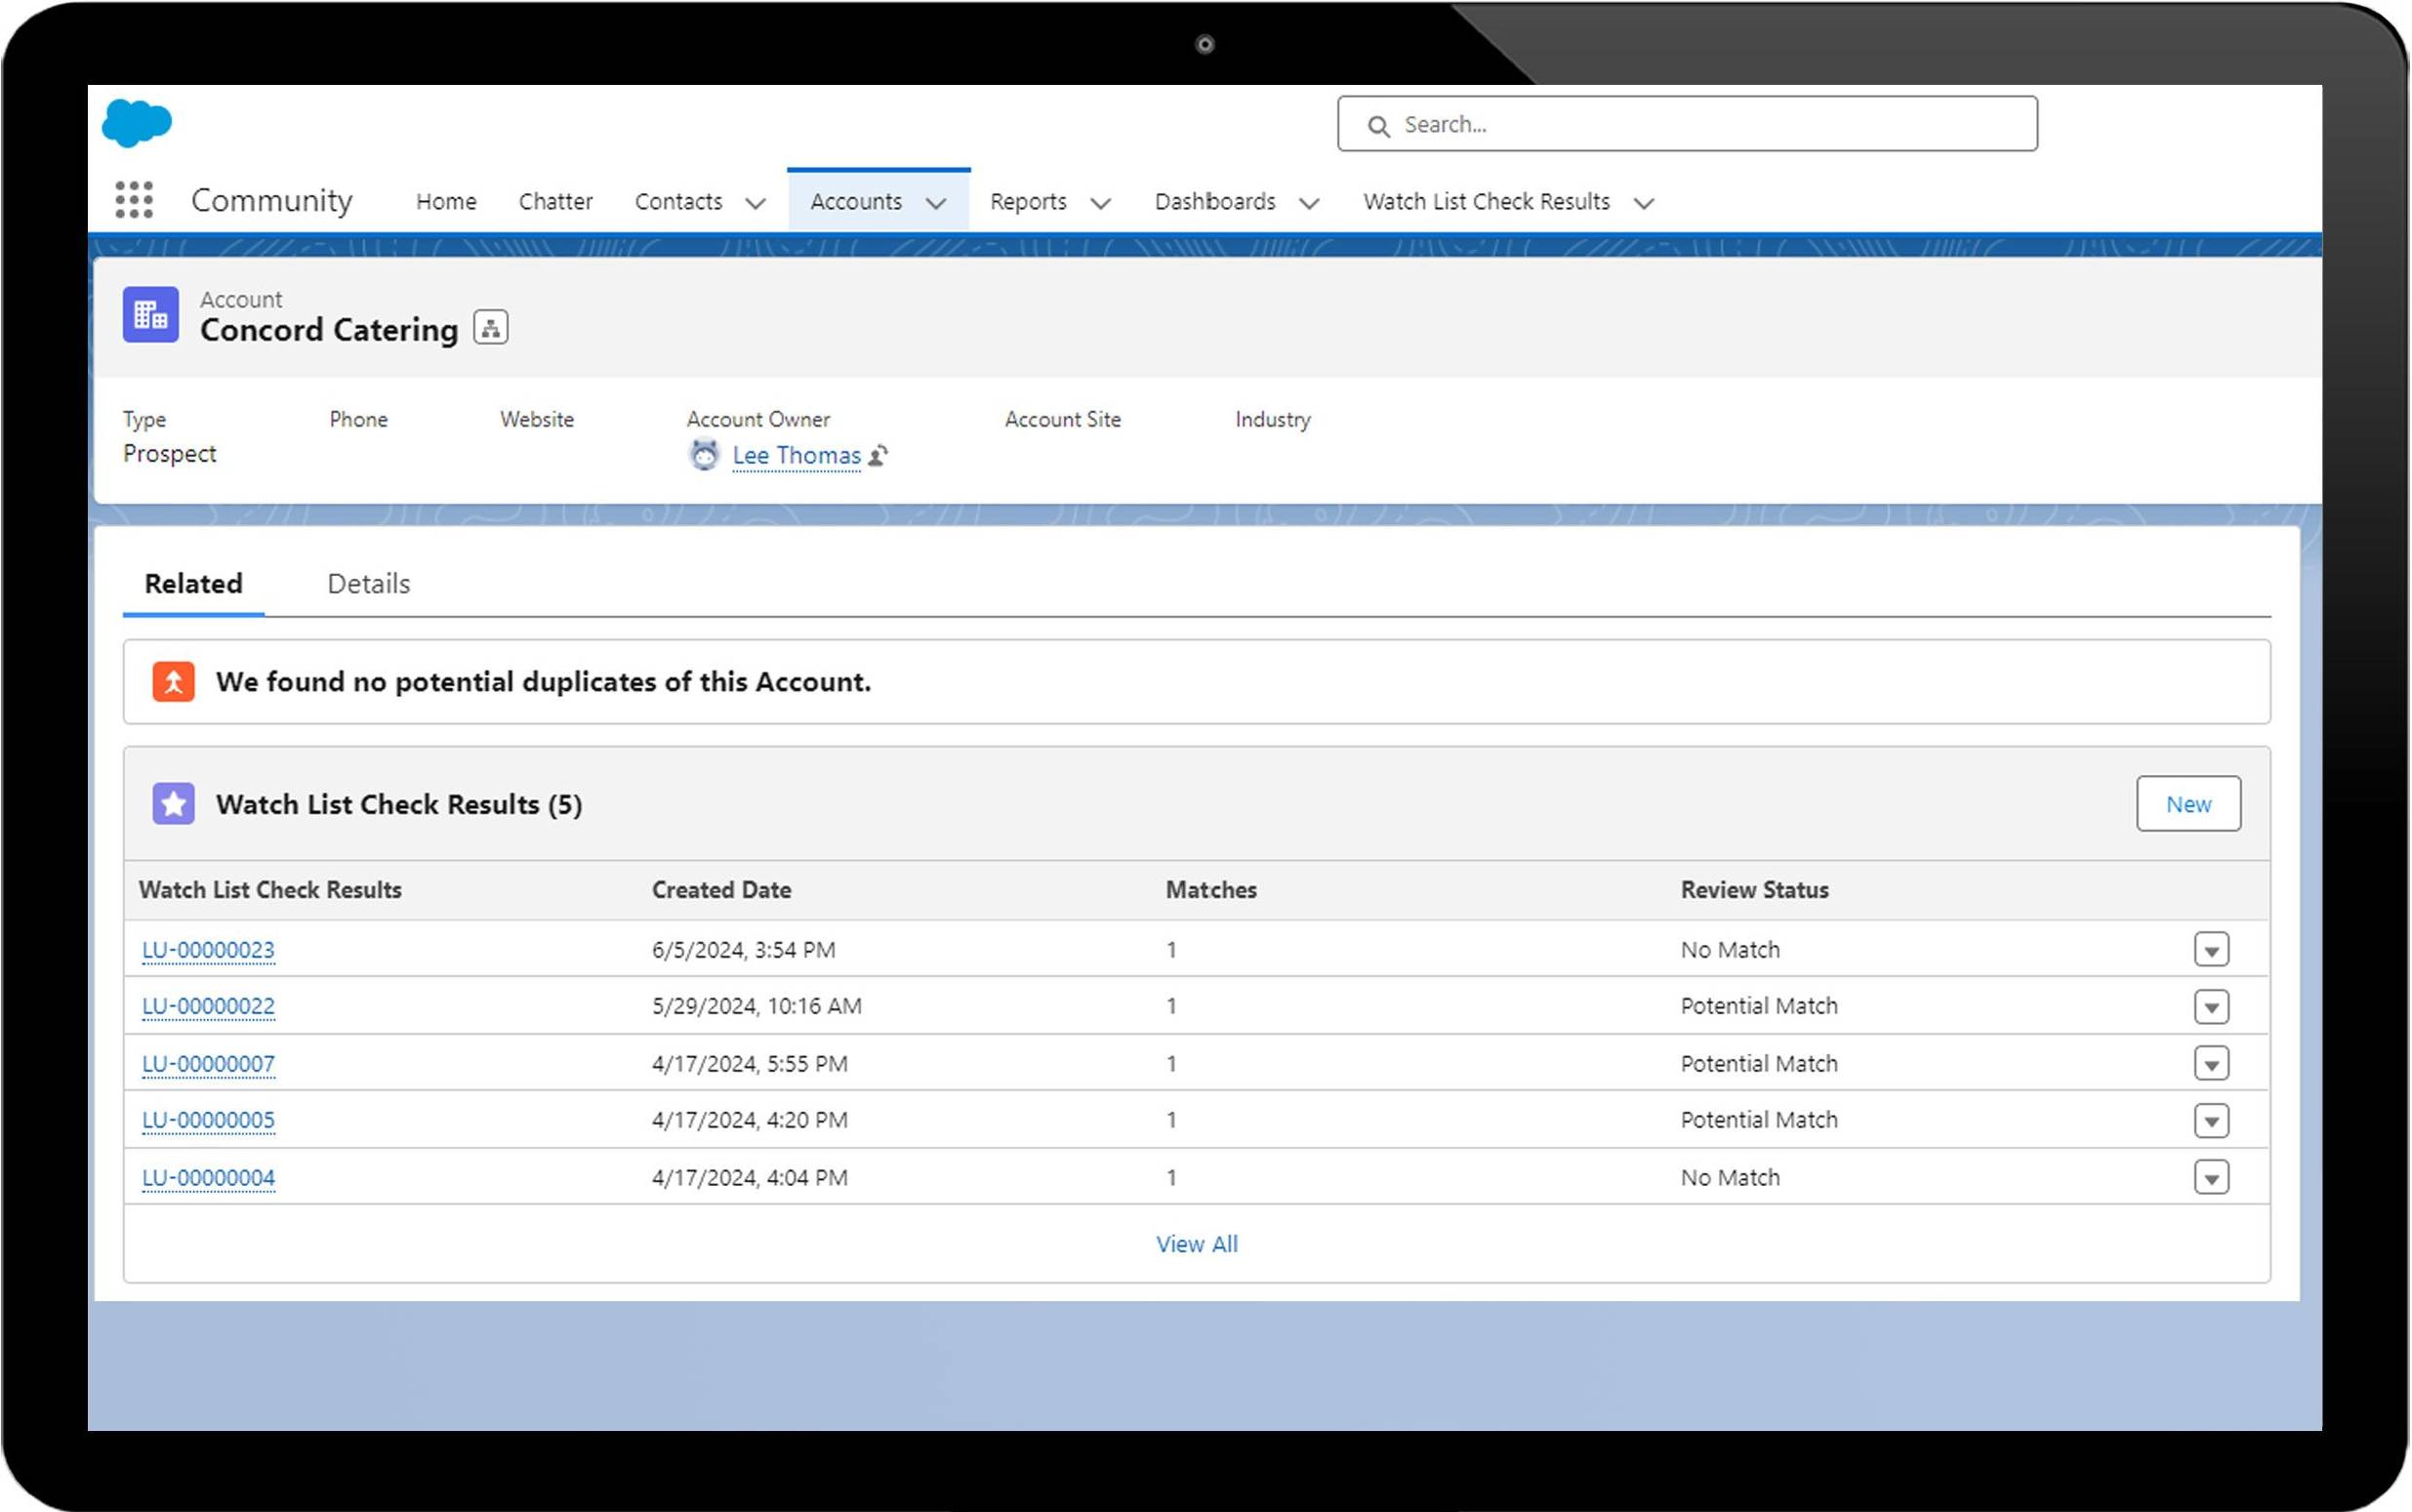The image size is (2412, 1512).
Task: Open the App Launcher grid icon
Action: [x=134, y=200]
